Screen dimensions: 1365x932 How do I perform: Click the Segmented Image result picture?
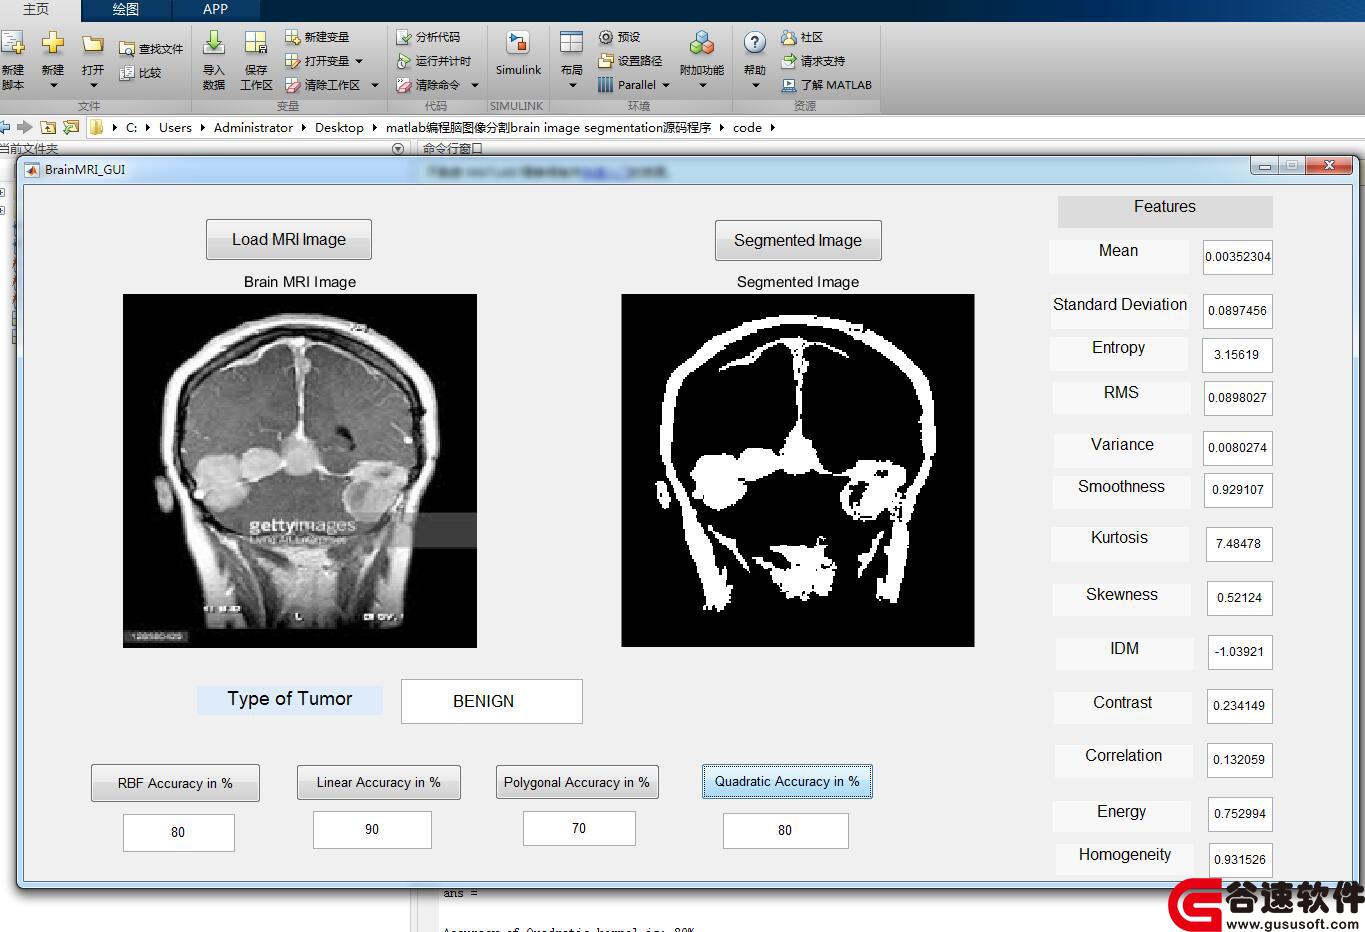[798, 470]
